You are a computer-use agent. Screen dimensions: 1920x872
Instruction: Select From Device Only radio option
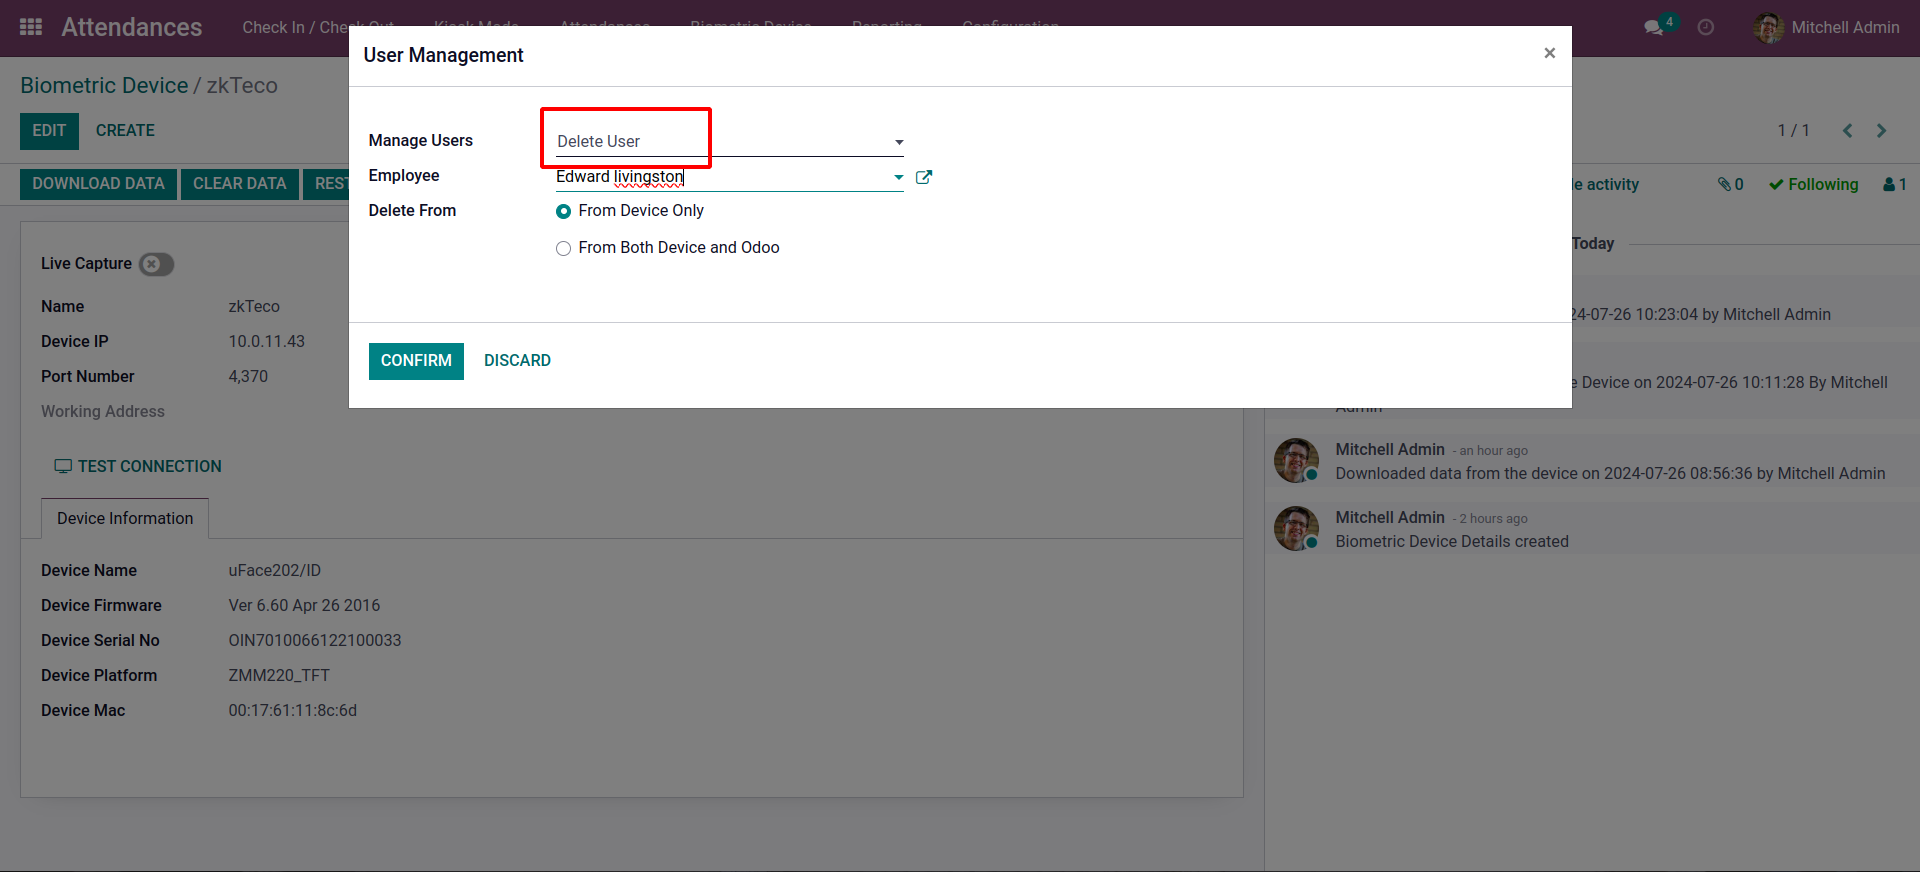(563, 211)
